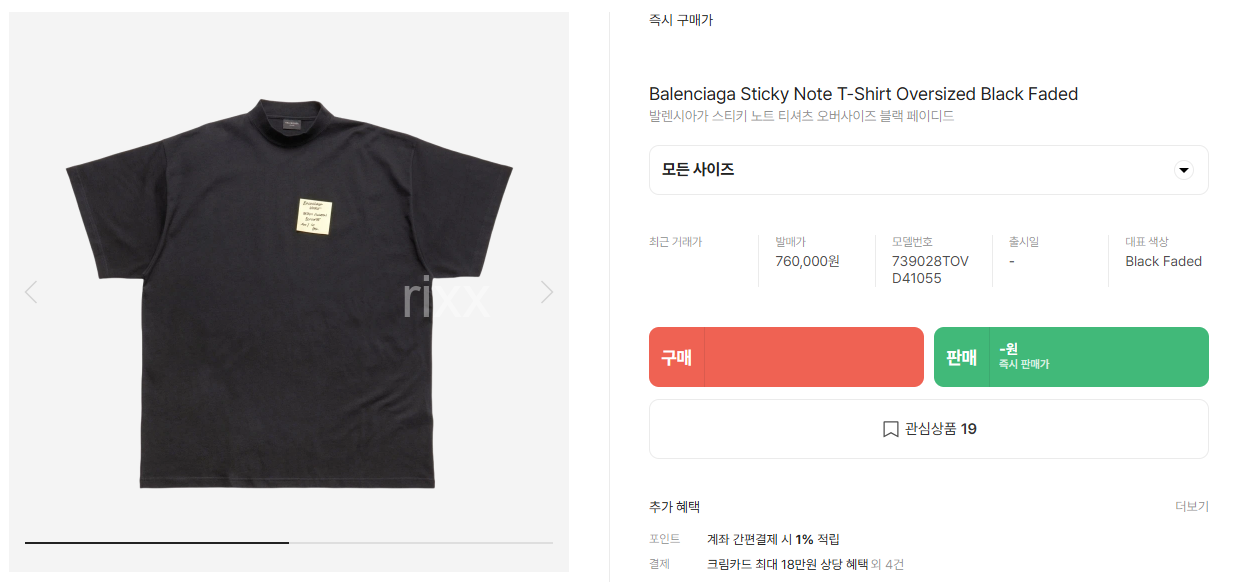Screen dimensions: 1238x582
Task: Click the yellow sticky note on shirt
Action: [x=314, y=214]
